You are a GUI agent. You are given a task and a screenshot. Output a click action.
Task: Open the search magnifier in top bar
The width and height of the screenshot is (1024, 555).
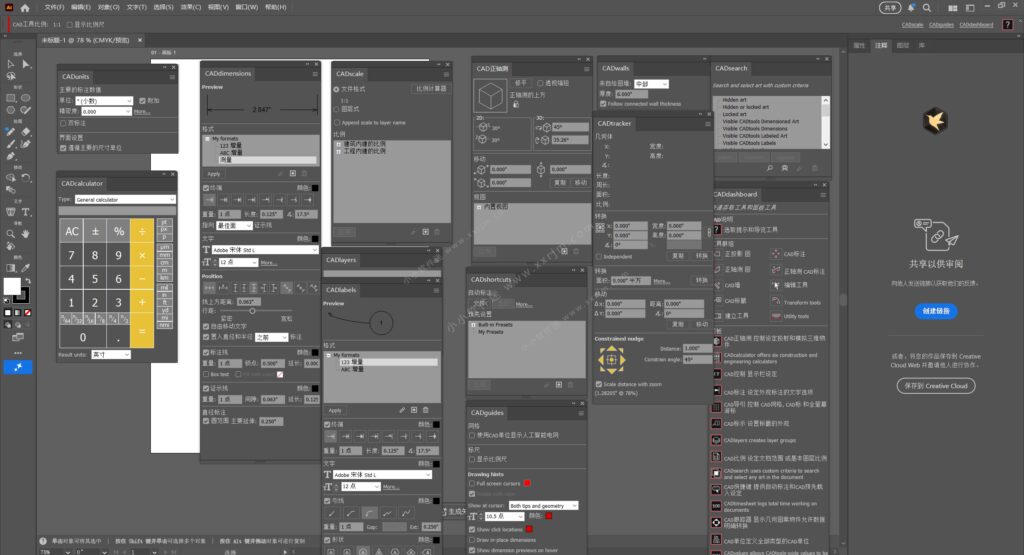927,8
